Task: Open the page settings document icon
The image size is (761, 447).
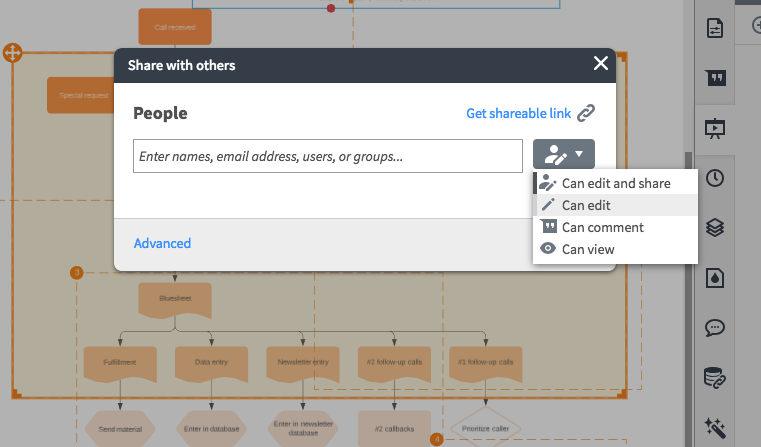Action: 714,28
